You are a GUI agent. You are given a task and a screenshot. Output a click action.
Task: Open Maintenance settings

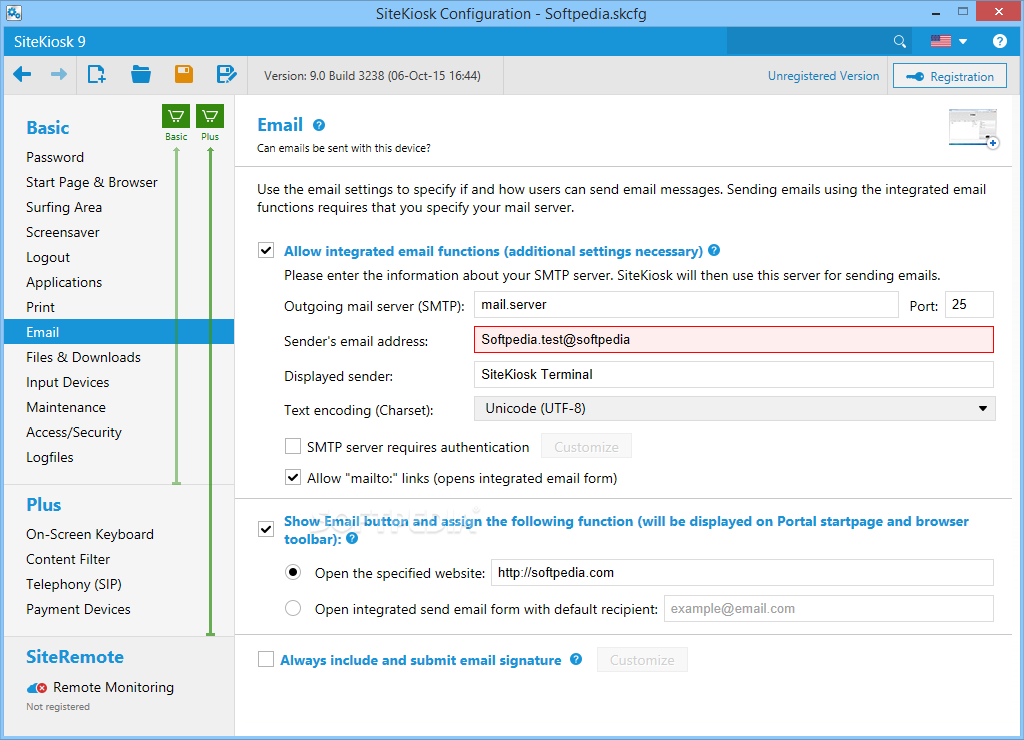point(66,407)
